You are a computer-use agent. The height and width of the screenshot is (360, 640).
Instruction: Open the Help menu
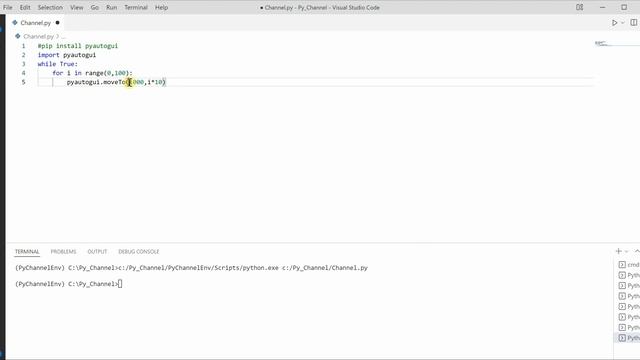[x=161, y=7]
